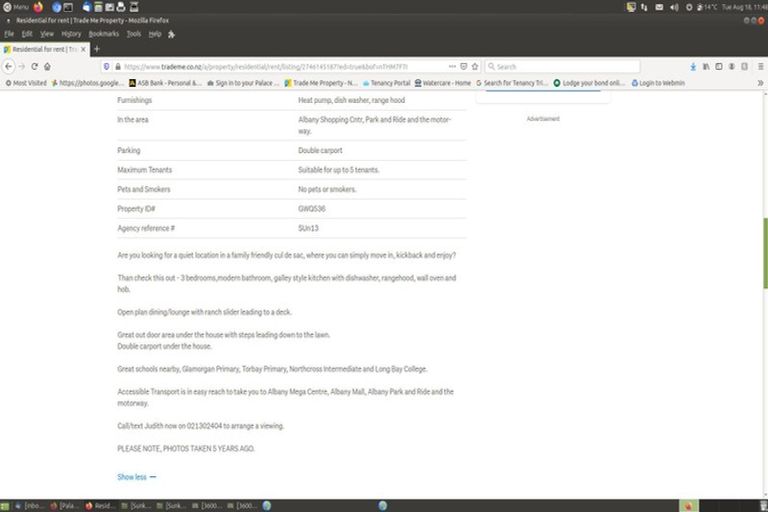Image resolution: width=768 pixels, height=512 pixels.
Task: Go to the Firefox Home page icon
Action: pos(47,66)
